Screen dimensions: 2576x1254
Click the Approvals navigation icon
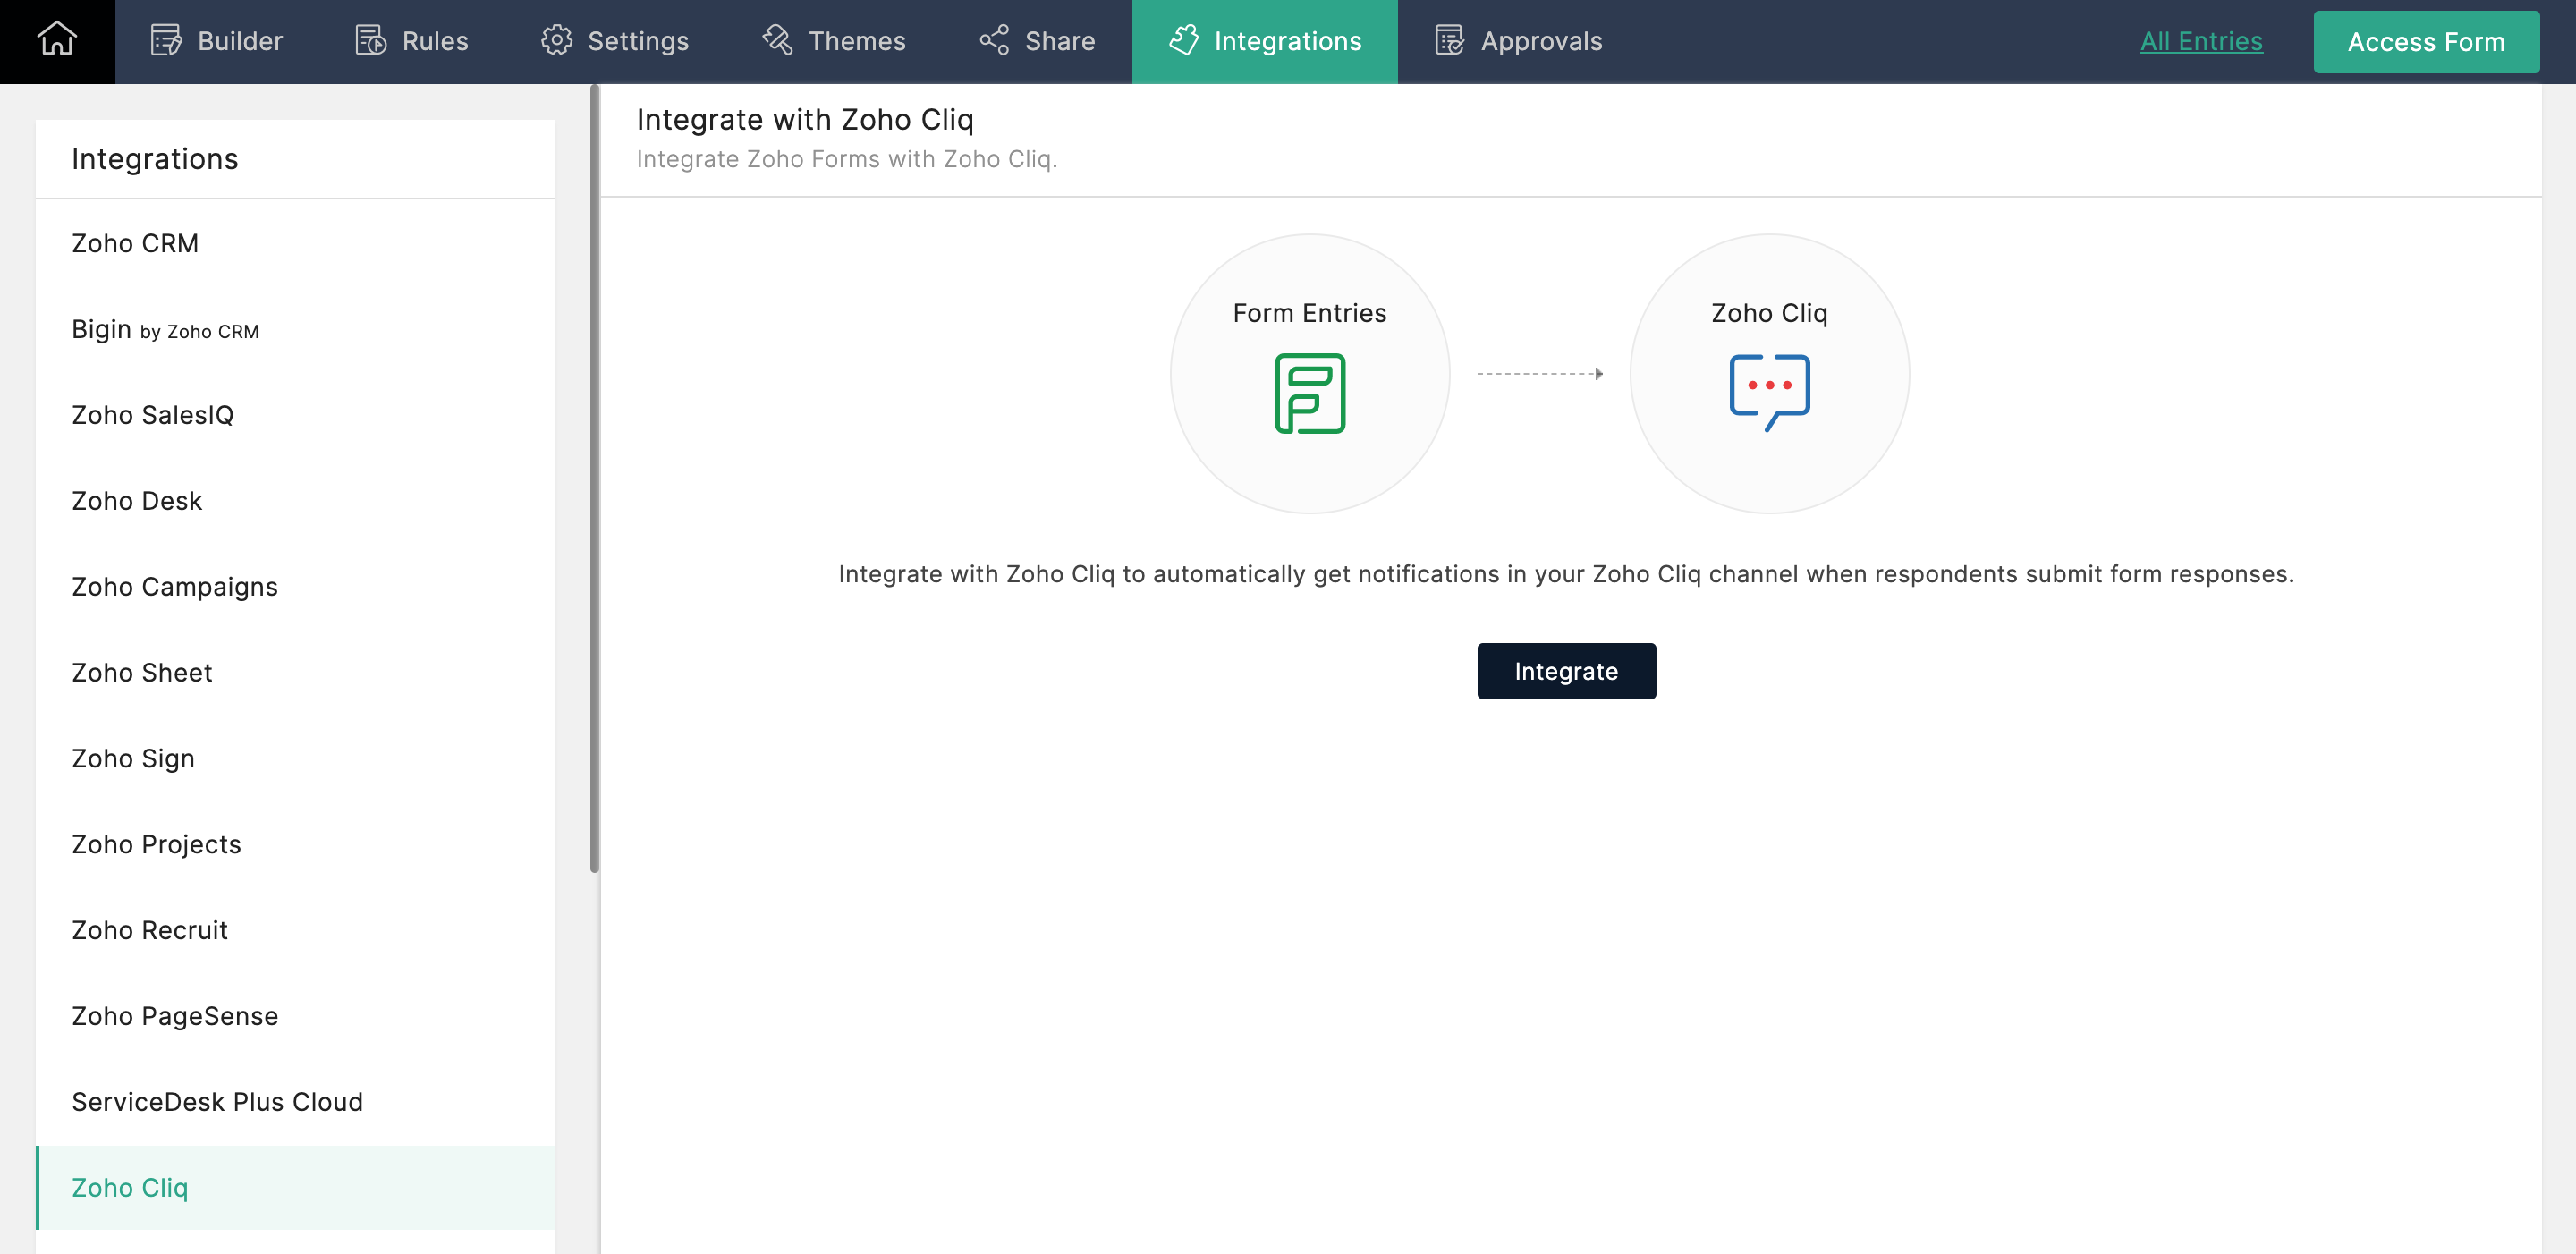pos(1449,39)
